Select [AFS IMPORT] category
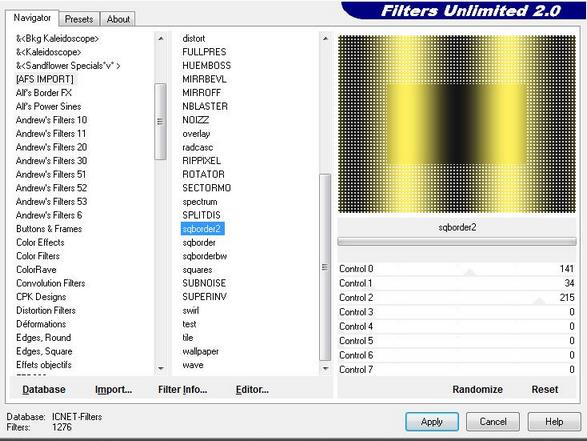This screenshot has height=441, width=587. pyautogui.click(x=45, y=79)
